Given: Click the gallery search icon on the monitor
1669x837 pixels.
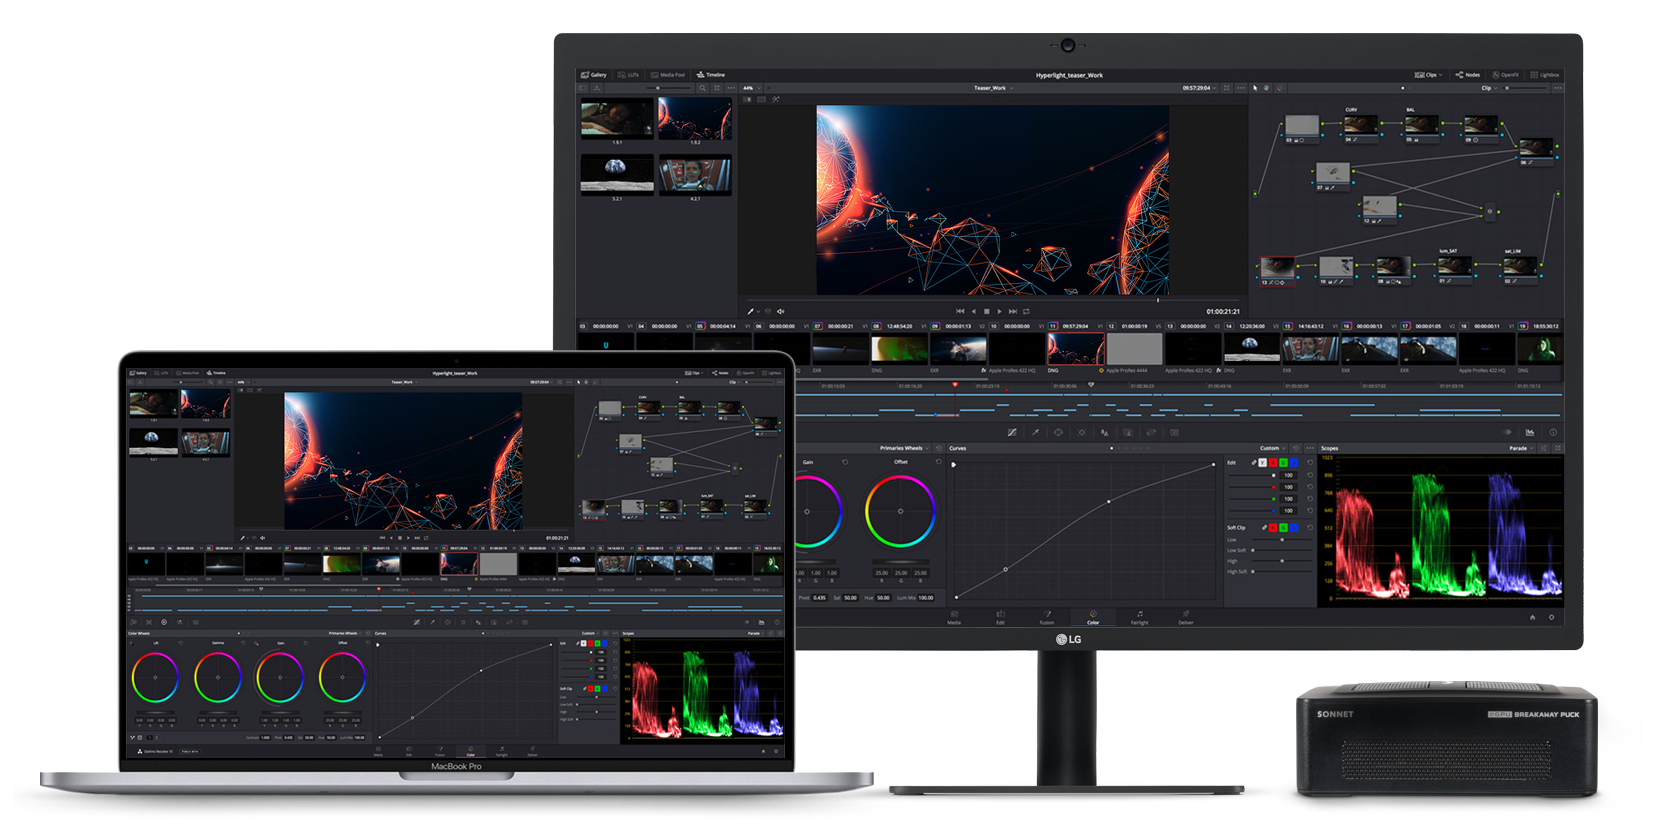Looking at the screenshot, I should [702, 88].
